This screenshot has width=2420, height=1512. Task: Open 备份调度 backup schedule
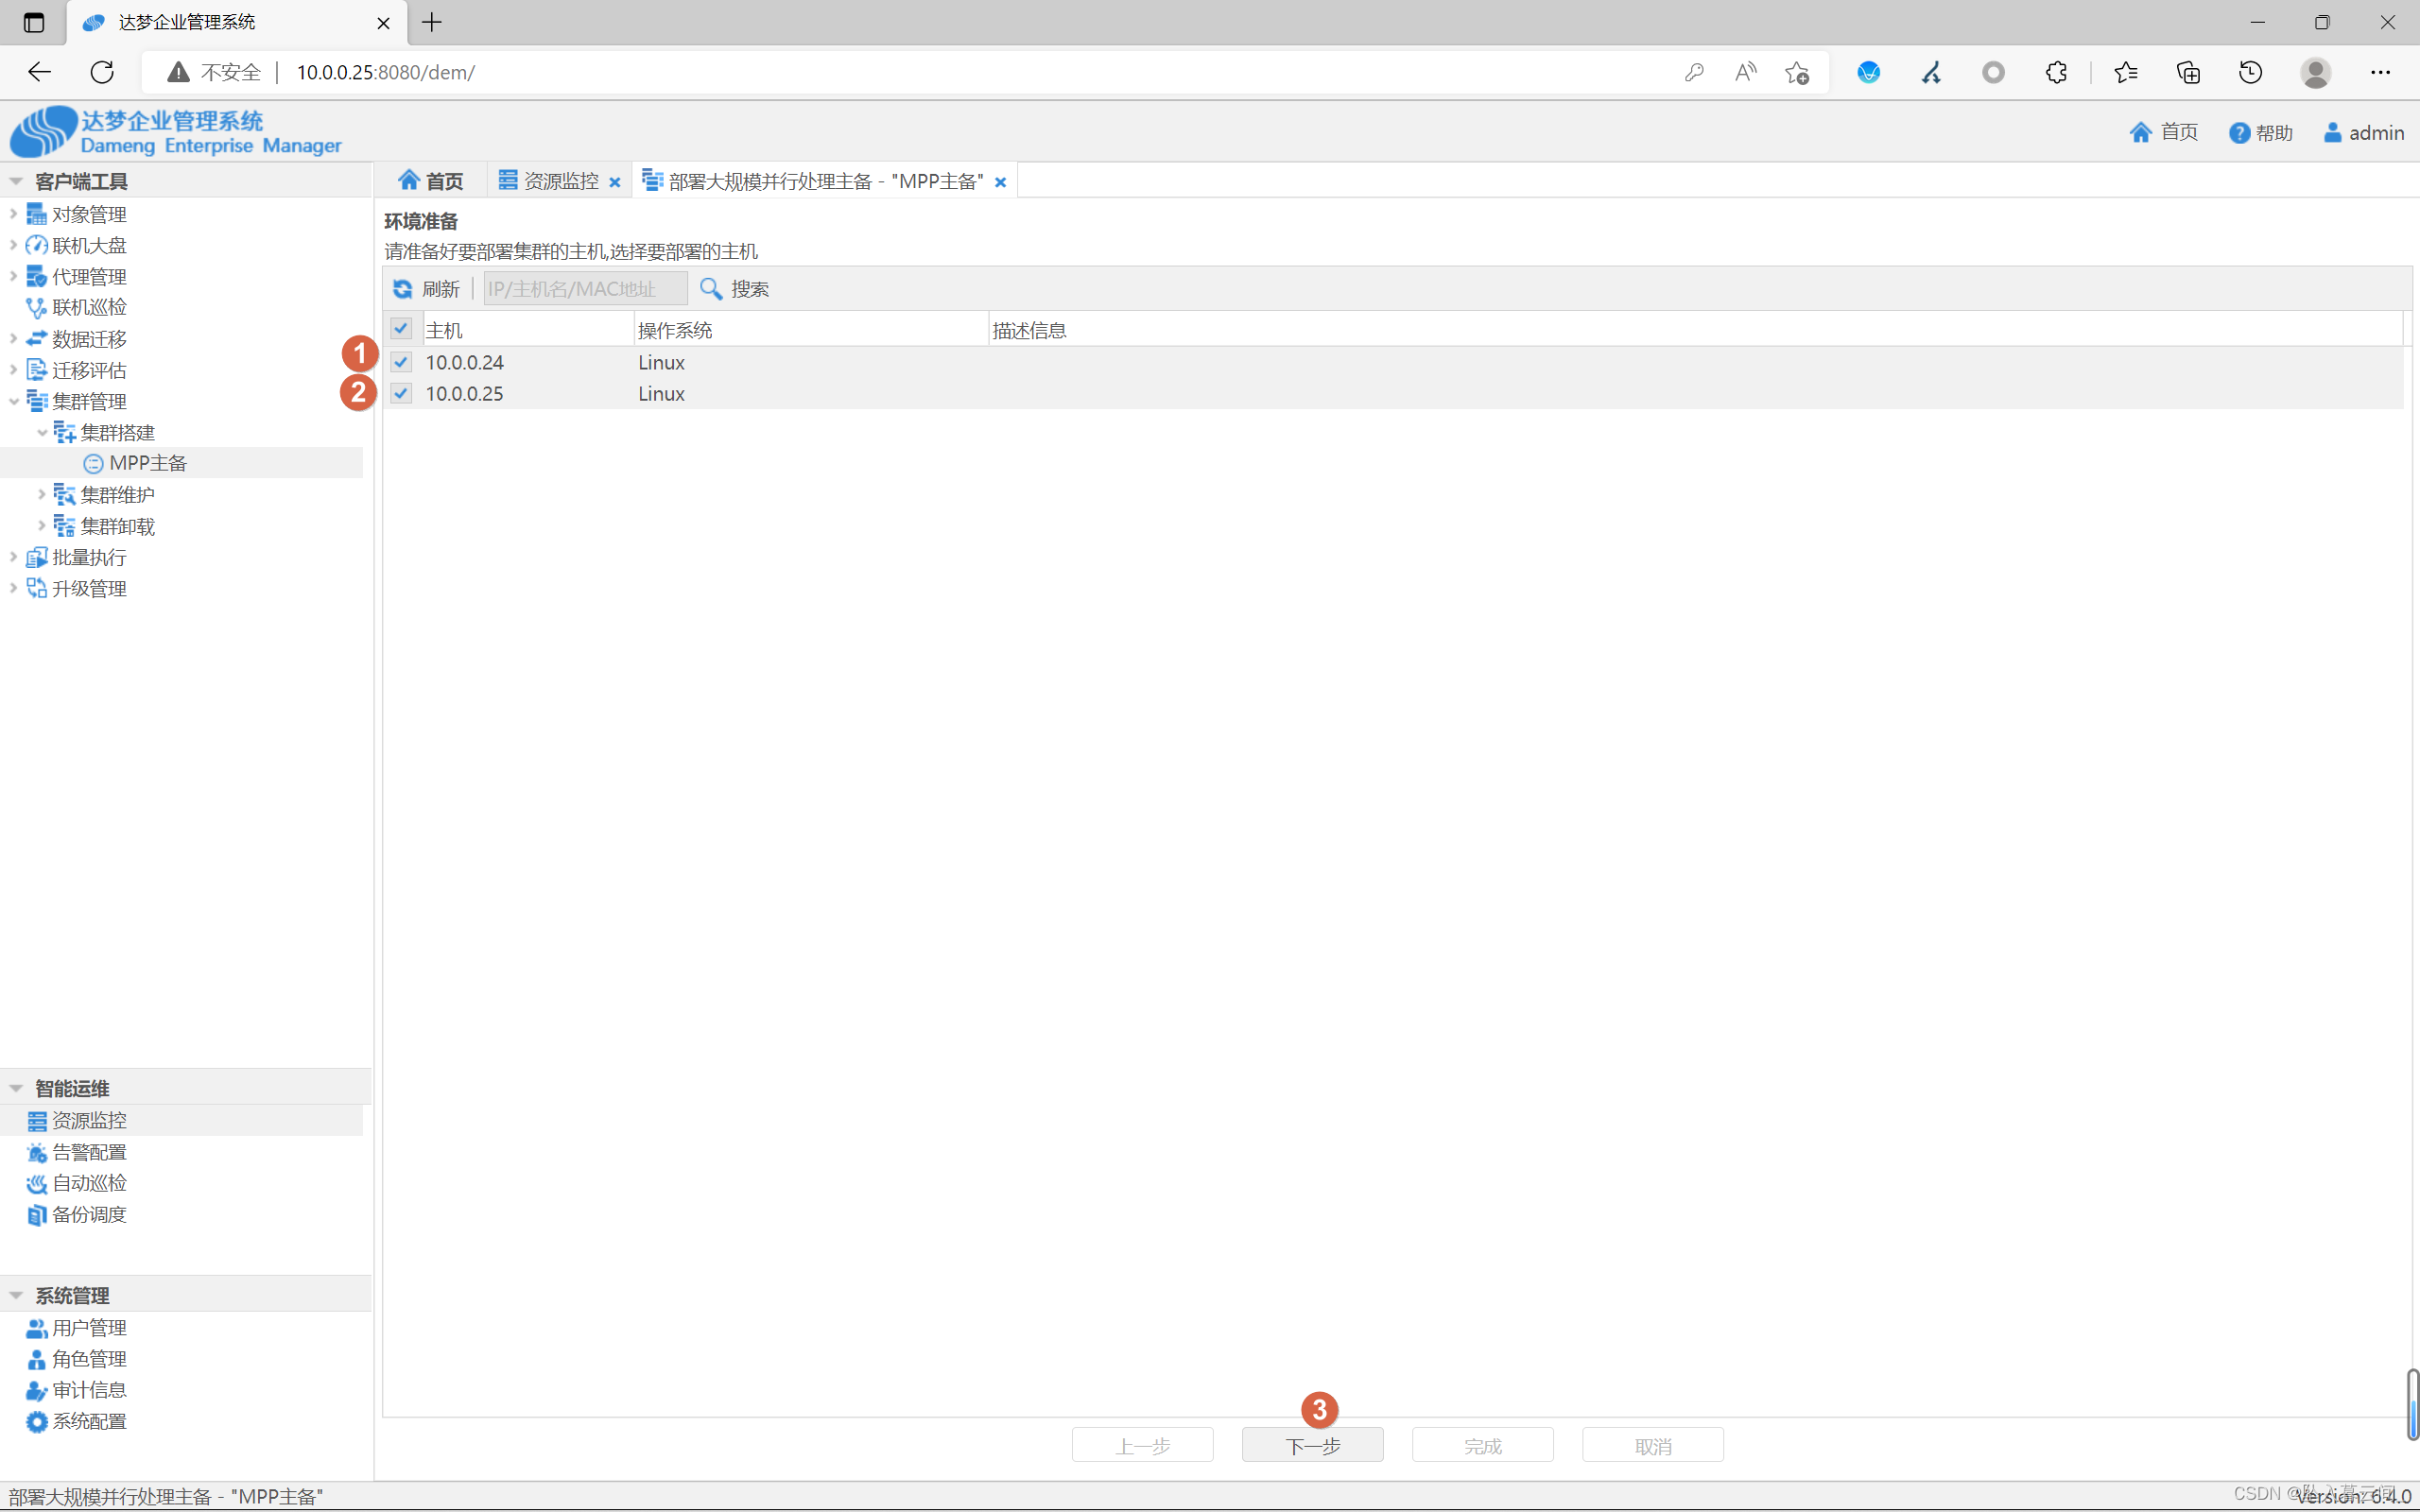tap(89, 1214)
